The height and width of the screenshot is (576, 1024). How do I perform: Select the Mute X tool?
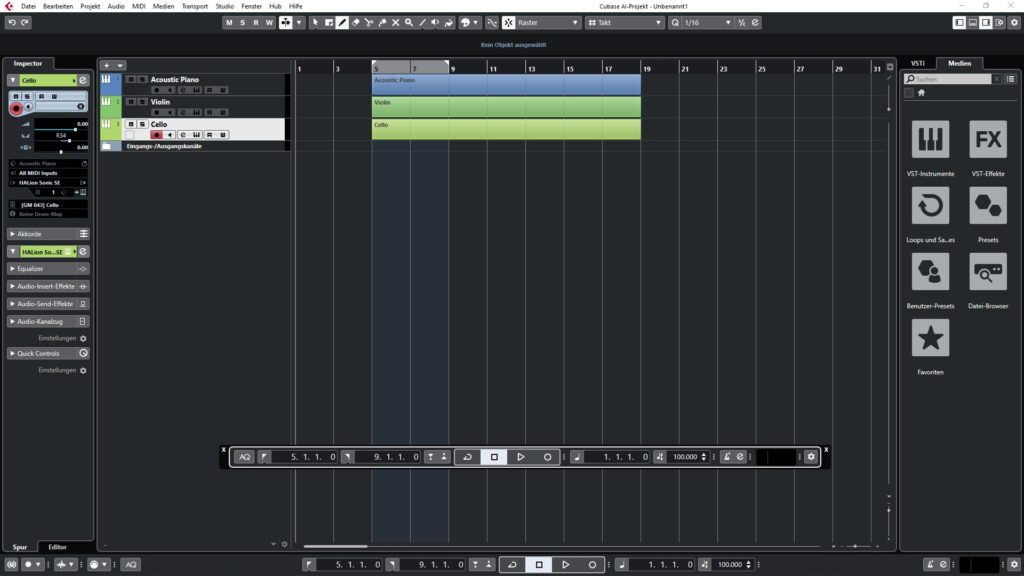pos(396,23)
